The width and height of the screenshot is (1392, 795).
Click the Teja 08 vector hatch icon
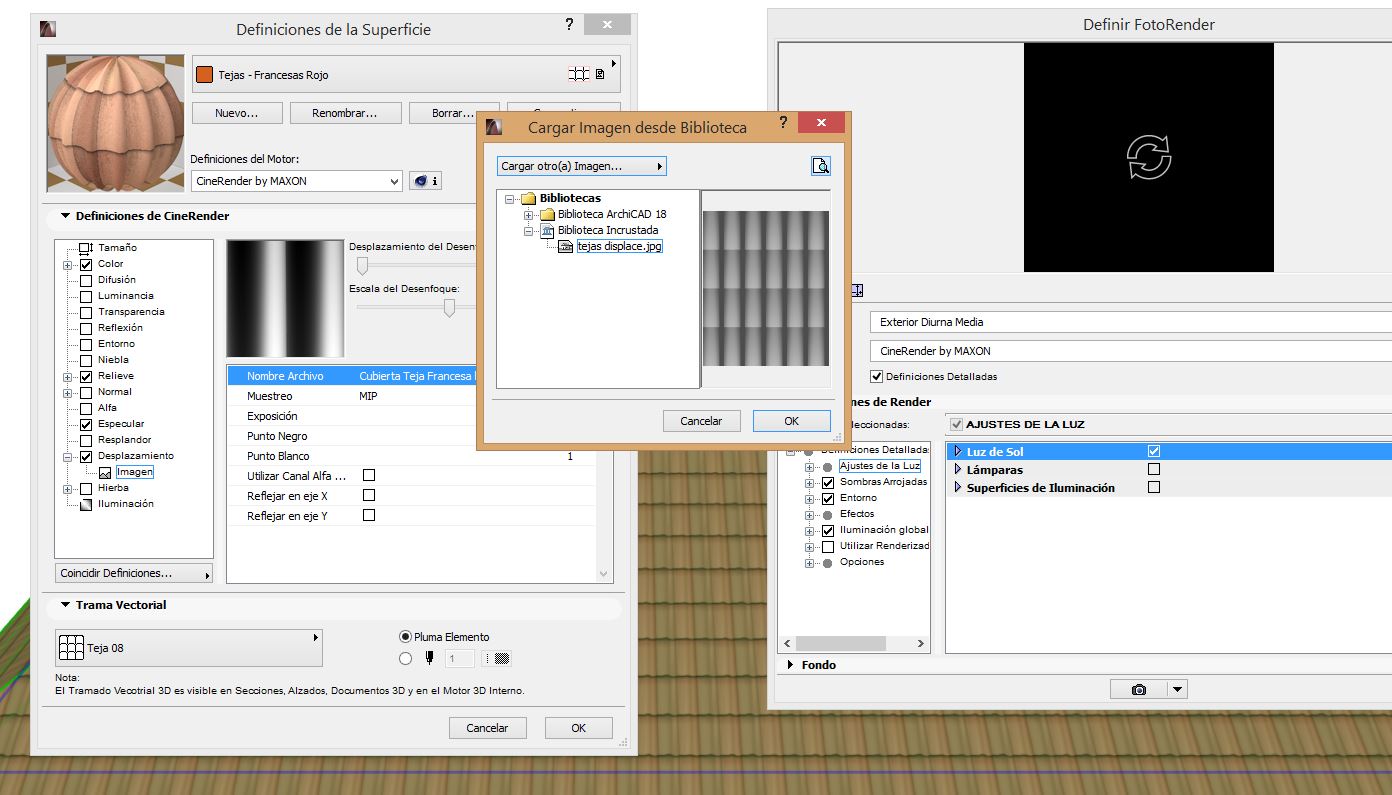pos(71,648)
